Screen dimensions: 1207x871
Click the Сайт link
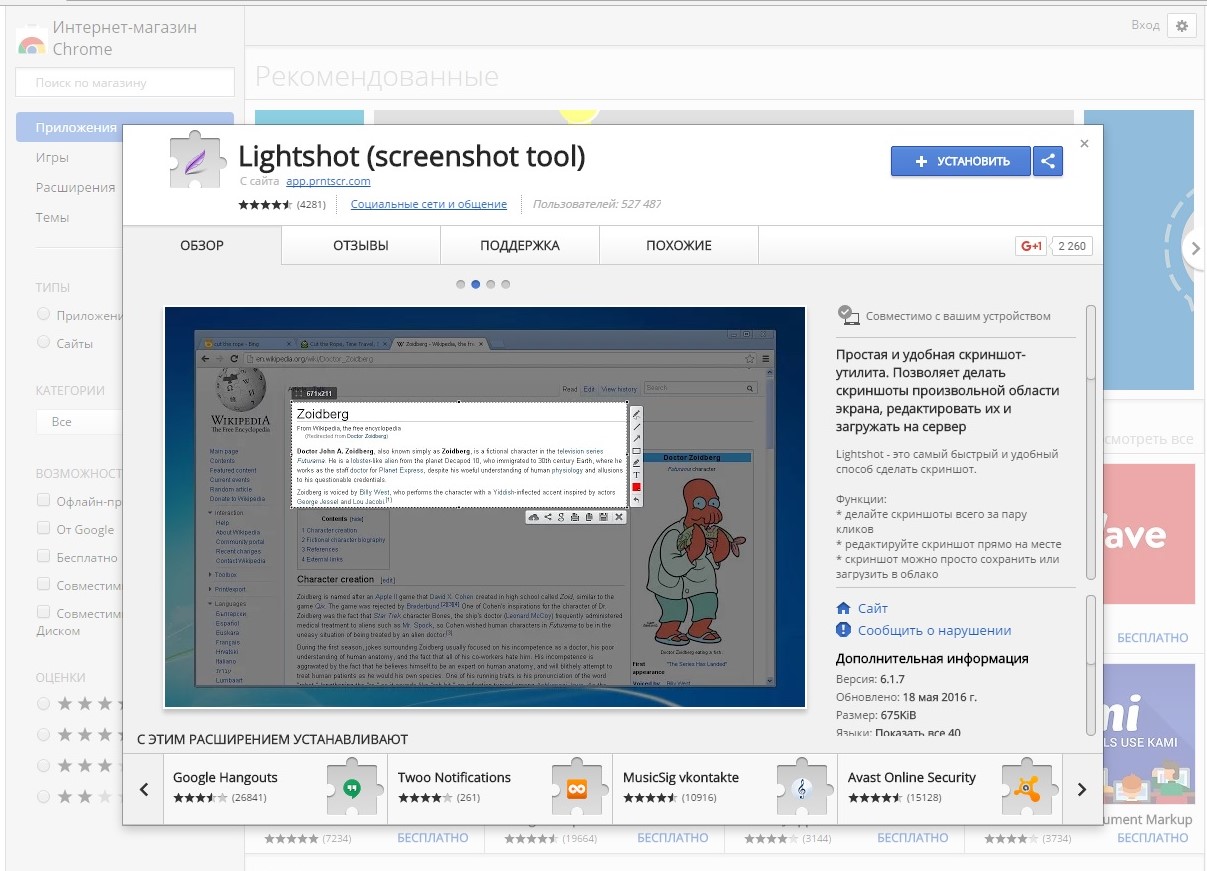coord(872,608)
